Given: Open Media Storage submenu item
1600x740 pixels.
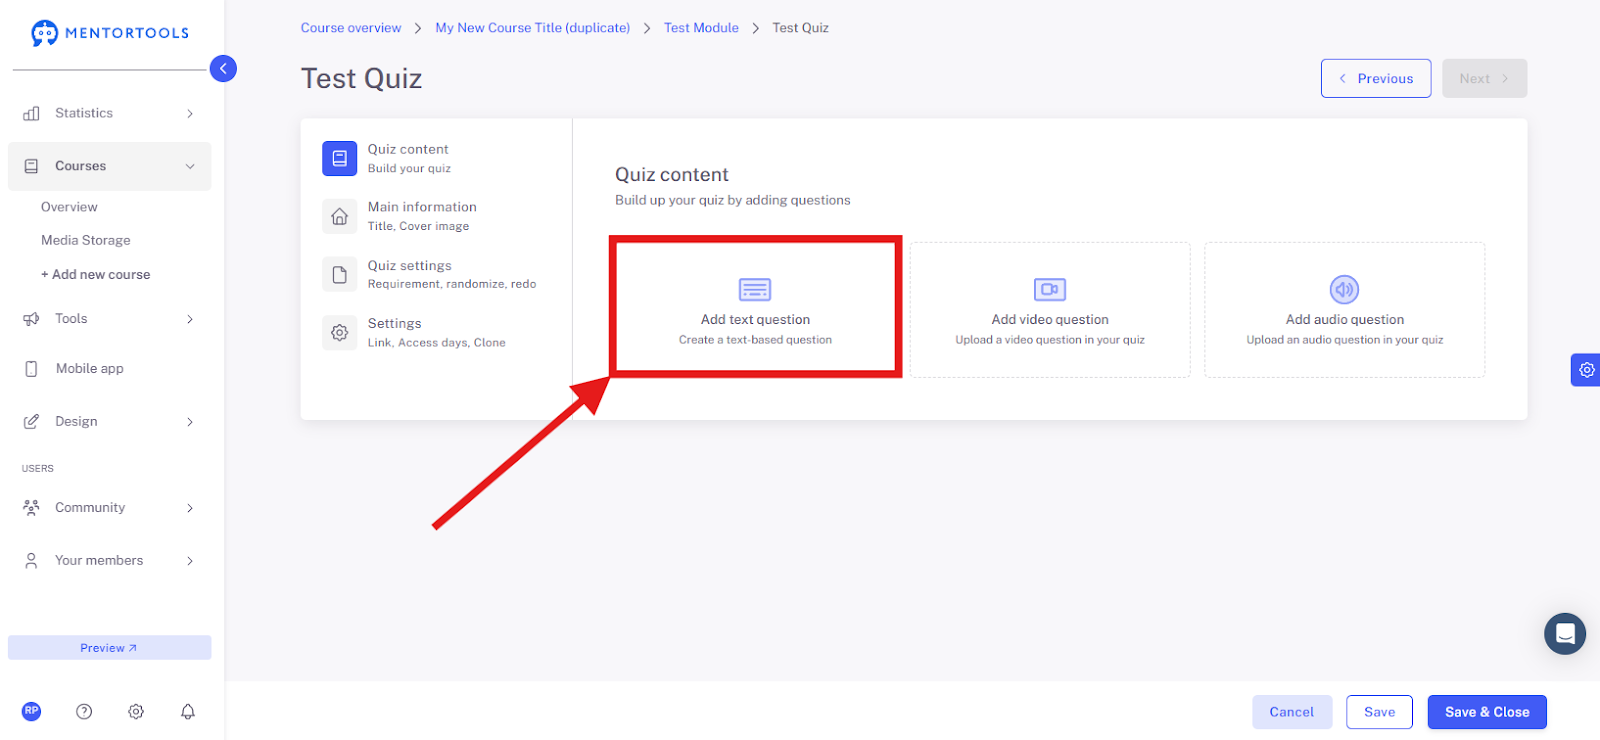Looking at the screenshot, I should (86, 240).
